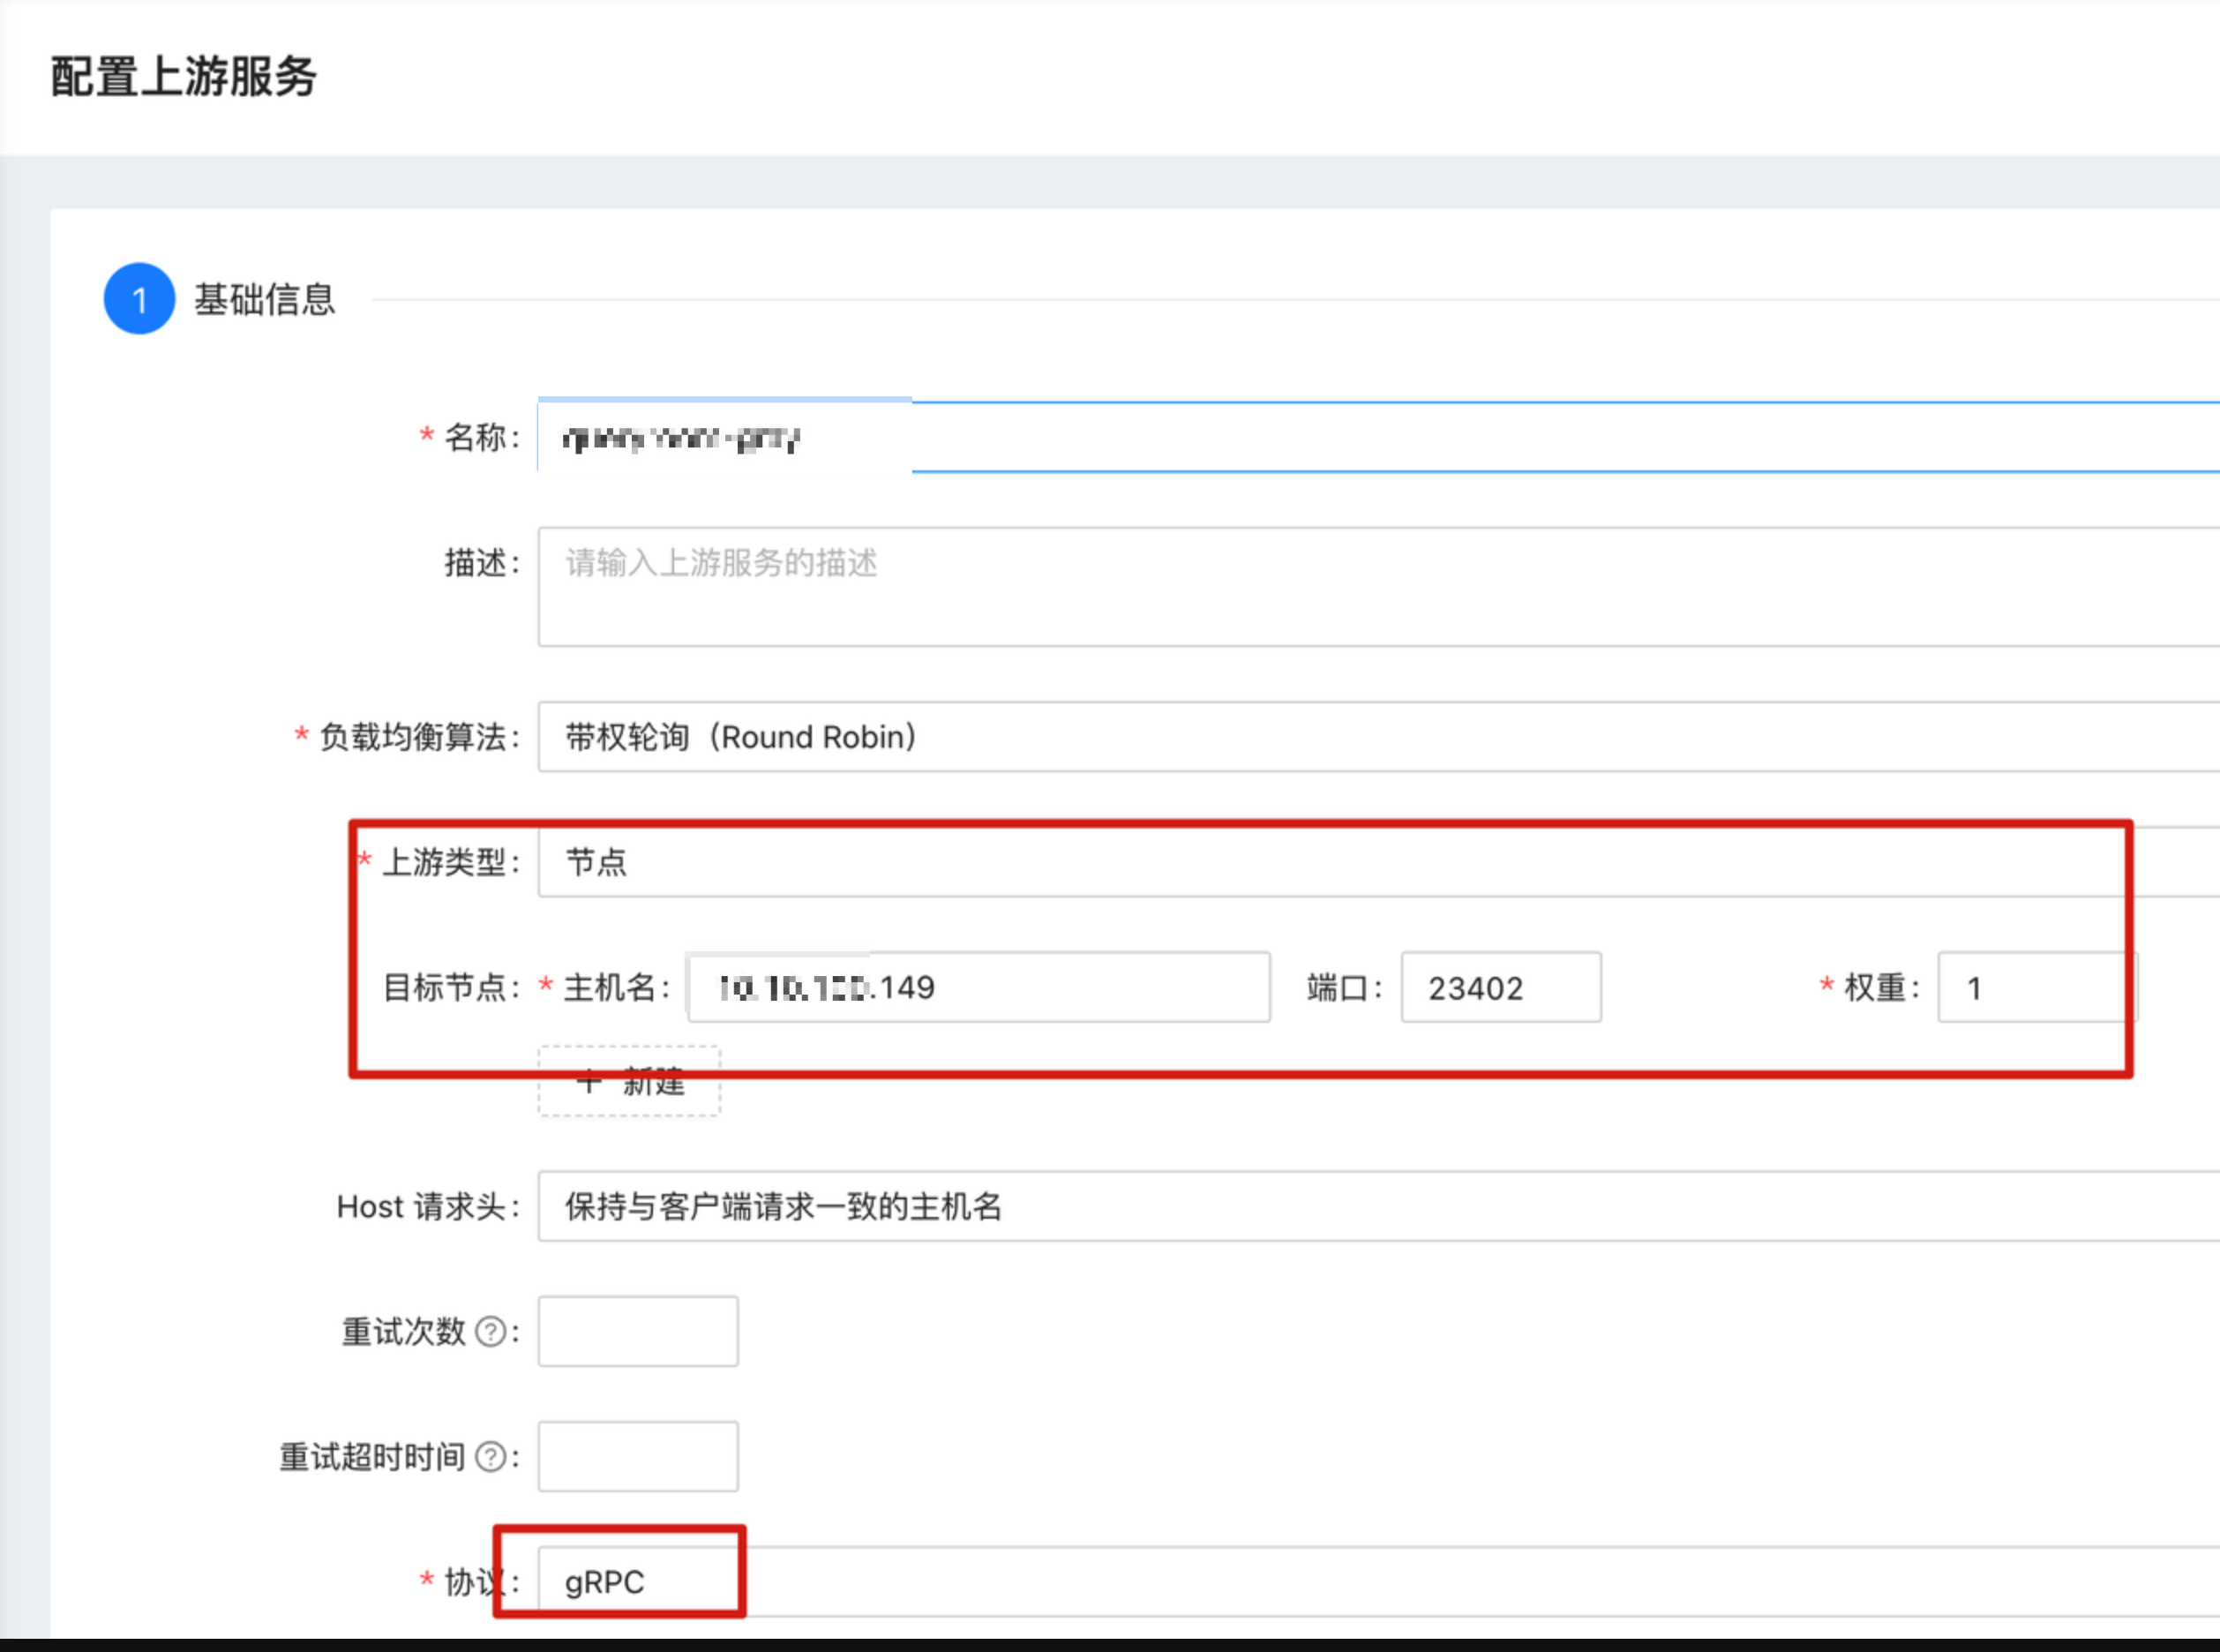Click the help icon beside 重试次数
The width and height of the screenshot is (2220, 1652).
point(490,1332)
